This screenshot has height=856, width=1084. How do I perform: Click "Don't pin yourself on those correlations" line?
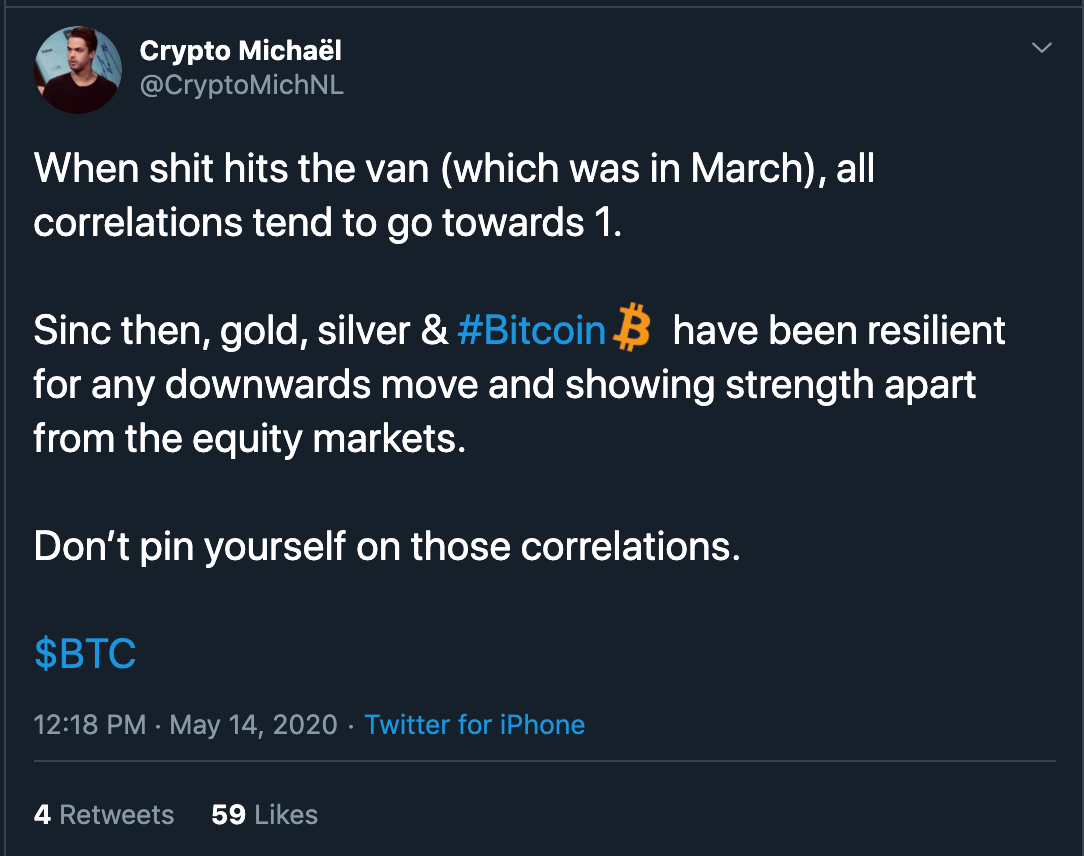pos(387,547)
